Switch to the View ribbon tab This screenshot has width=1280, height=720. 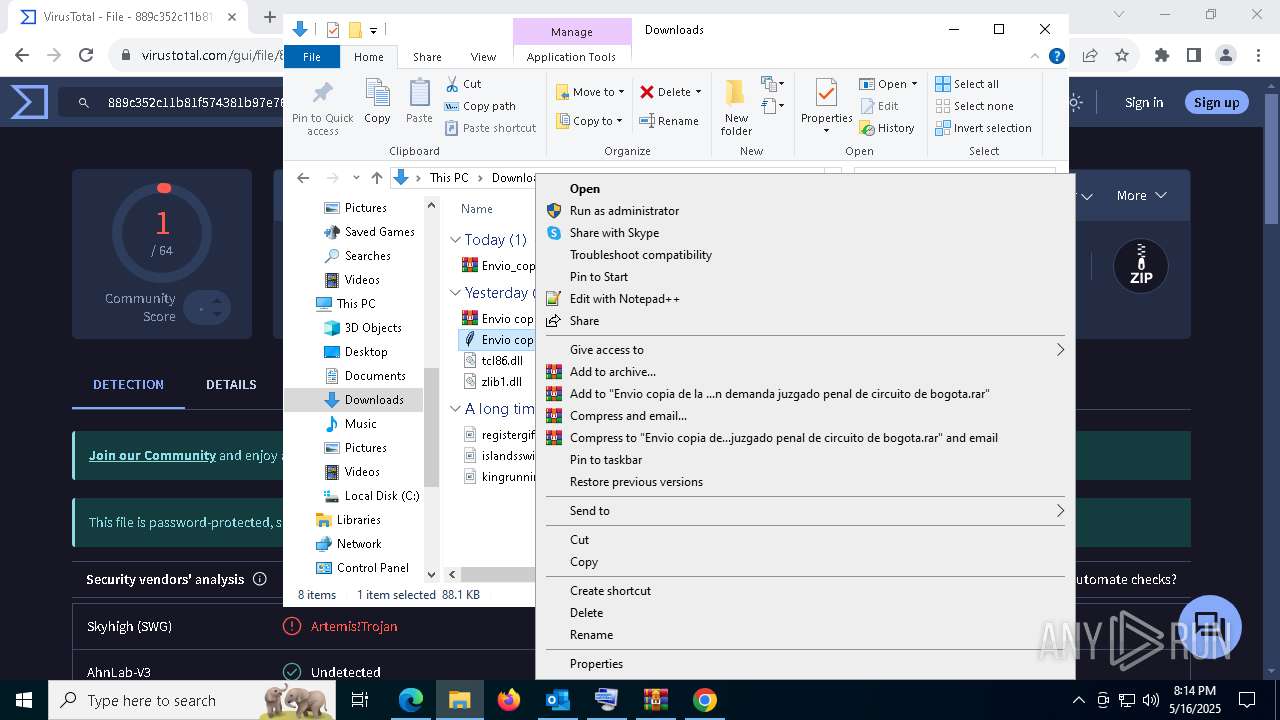click(483, 57)
